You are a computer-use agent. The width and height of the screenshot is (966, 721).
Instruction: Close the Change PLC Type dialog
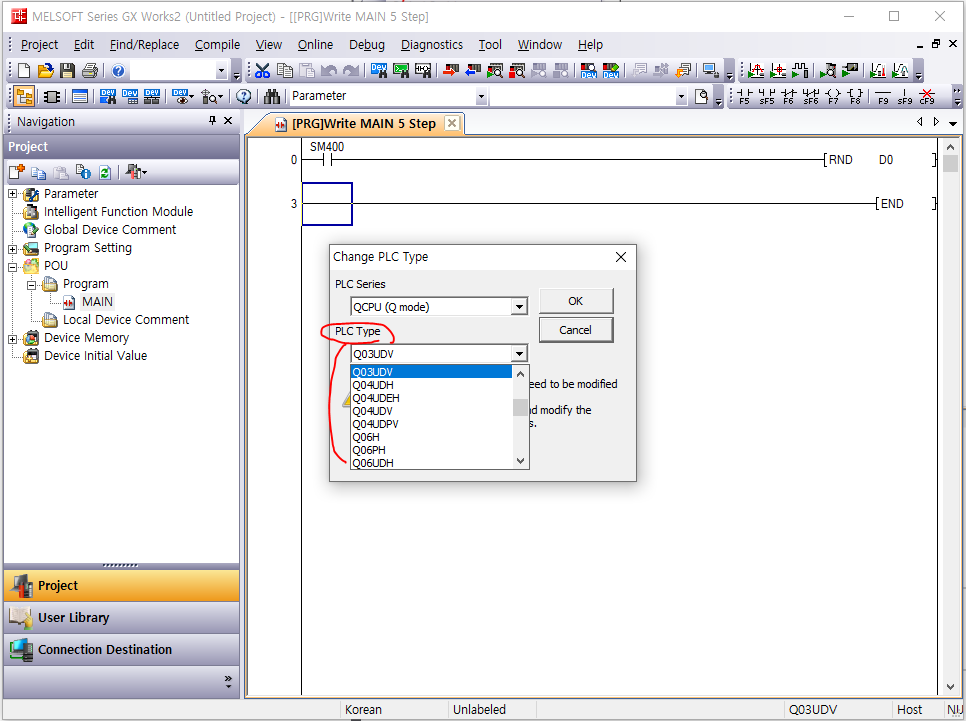[x=620, y=257]
